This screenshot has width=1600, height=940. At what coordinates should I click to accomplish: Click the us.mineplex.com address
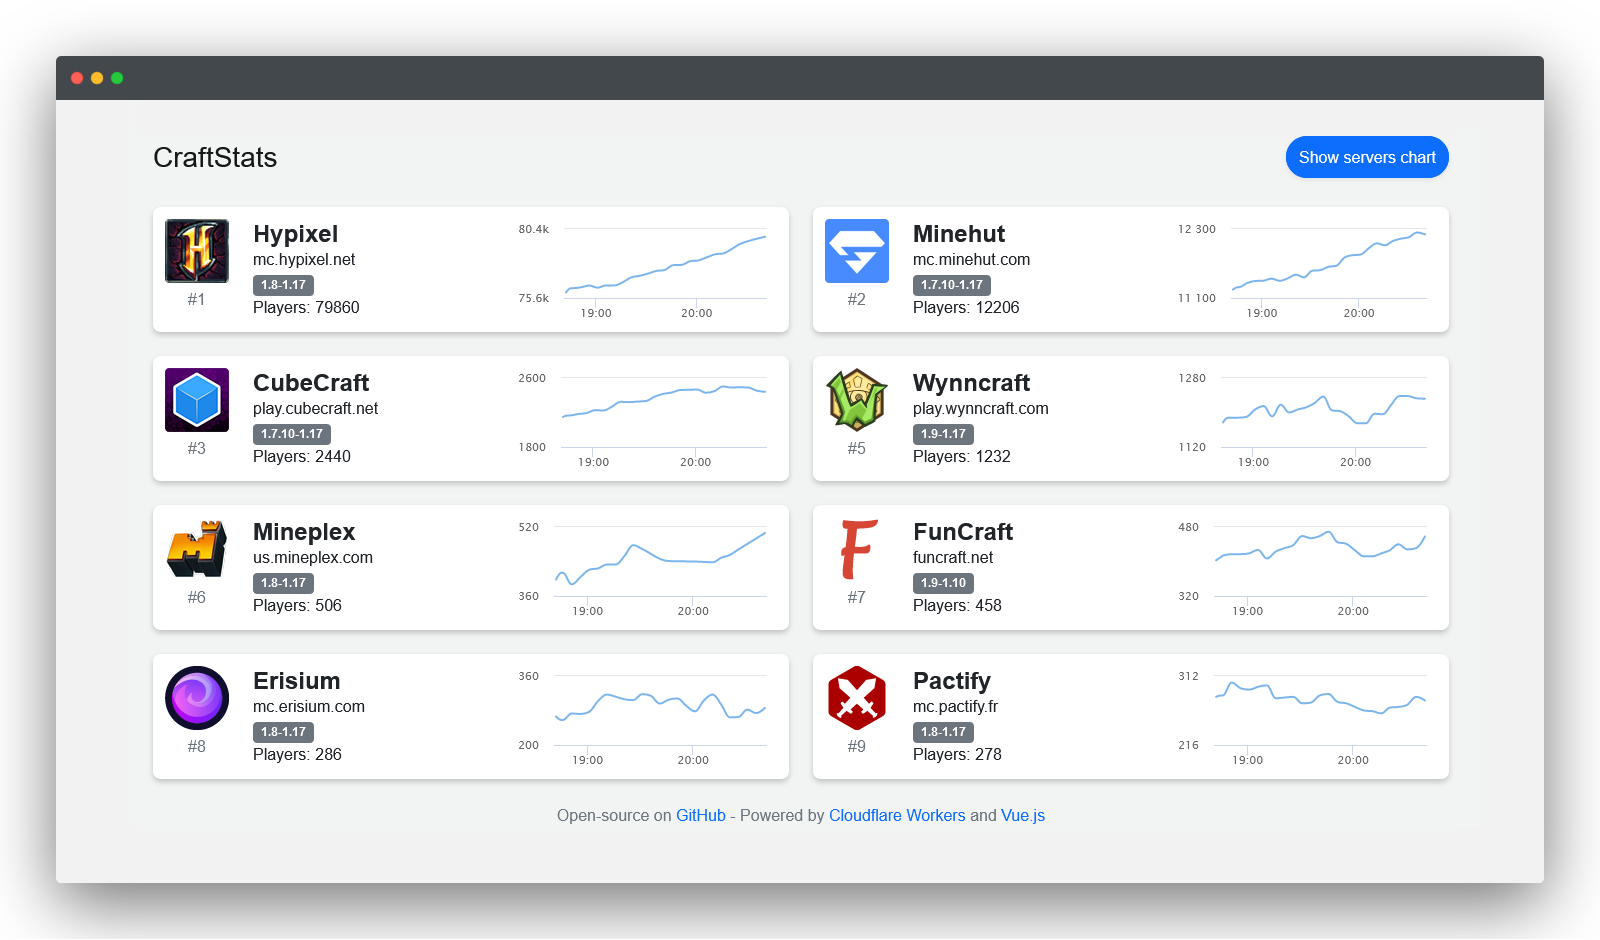[313, 558]
